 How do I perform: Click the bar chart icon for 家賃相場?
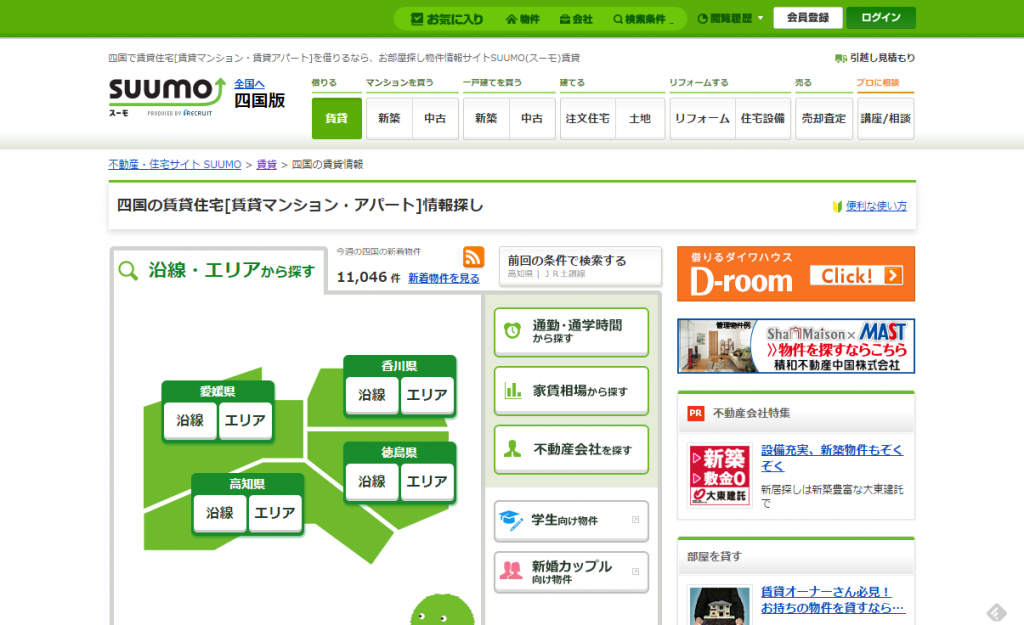tap(513, 390)
